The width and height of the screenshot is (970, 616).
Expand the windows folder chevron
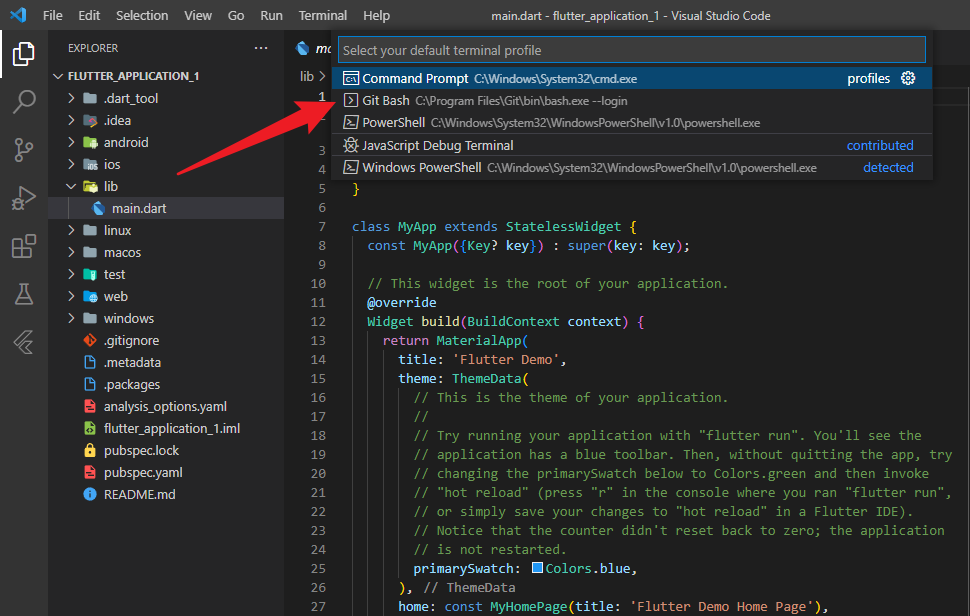71,318
